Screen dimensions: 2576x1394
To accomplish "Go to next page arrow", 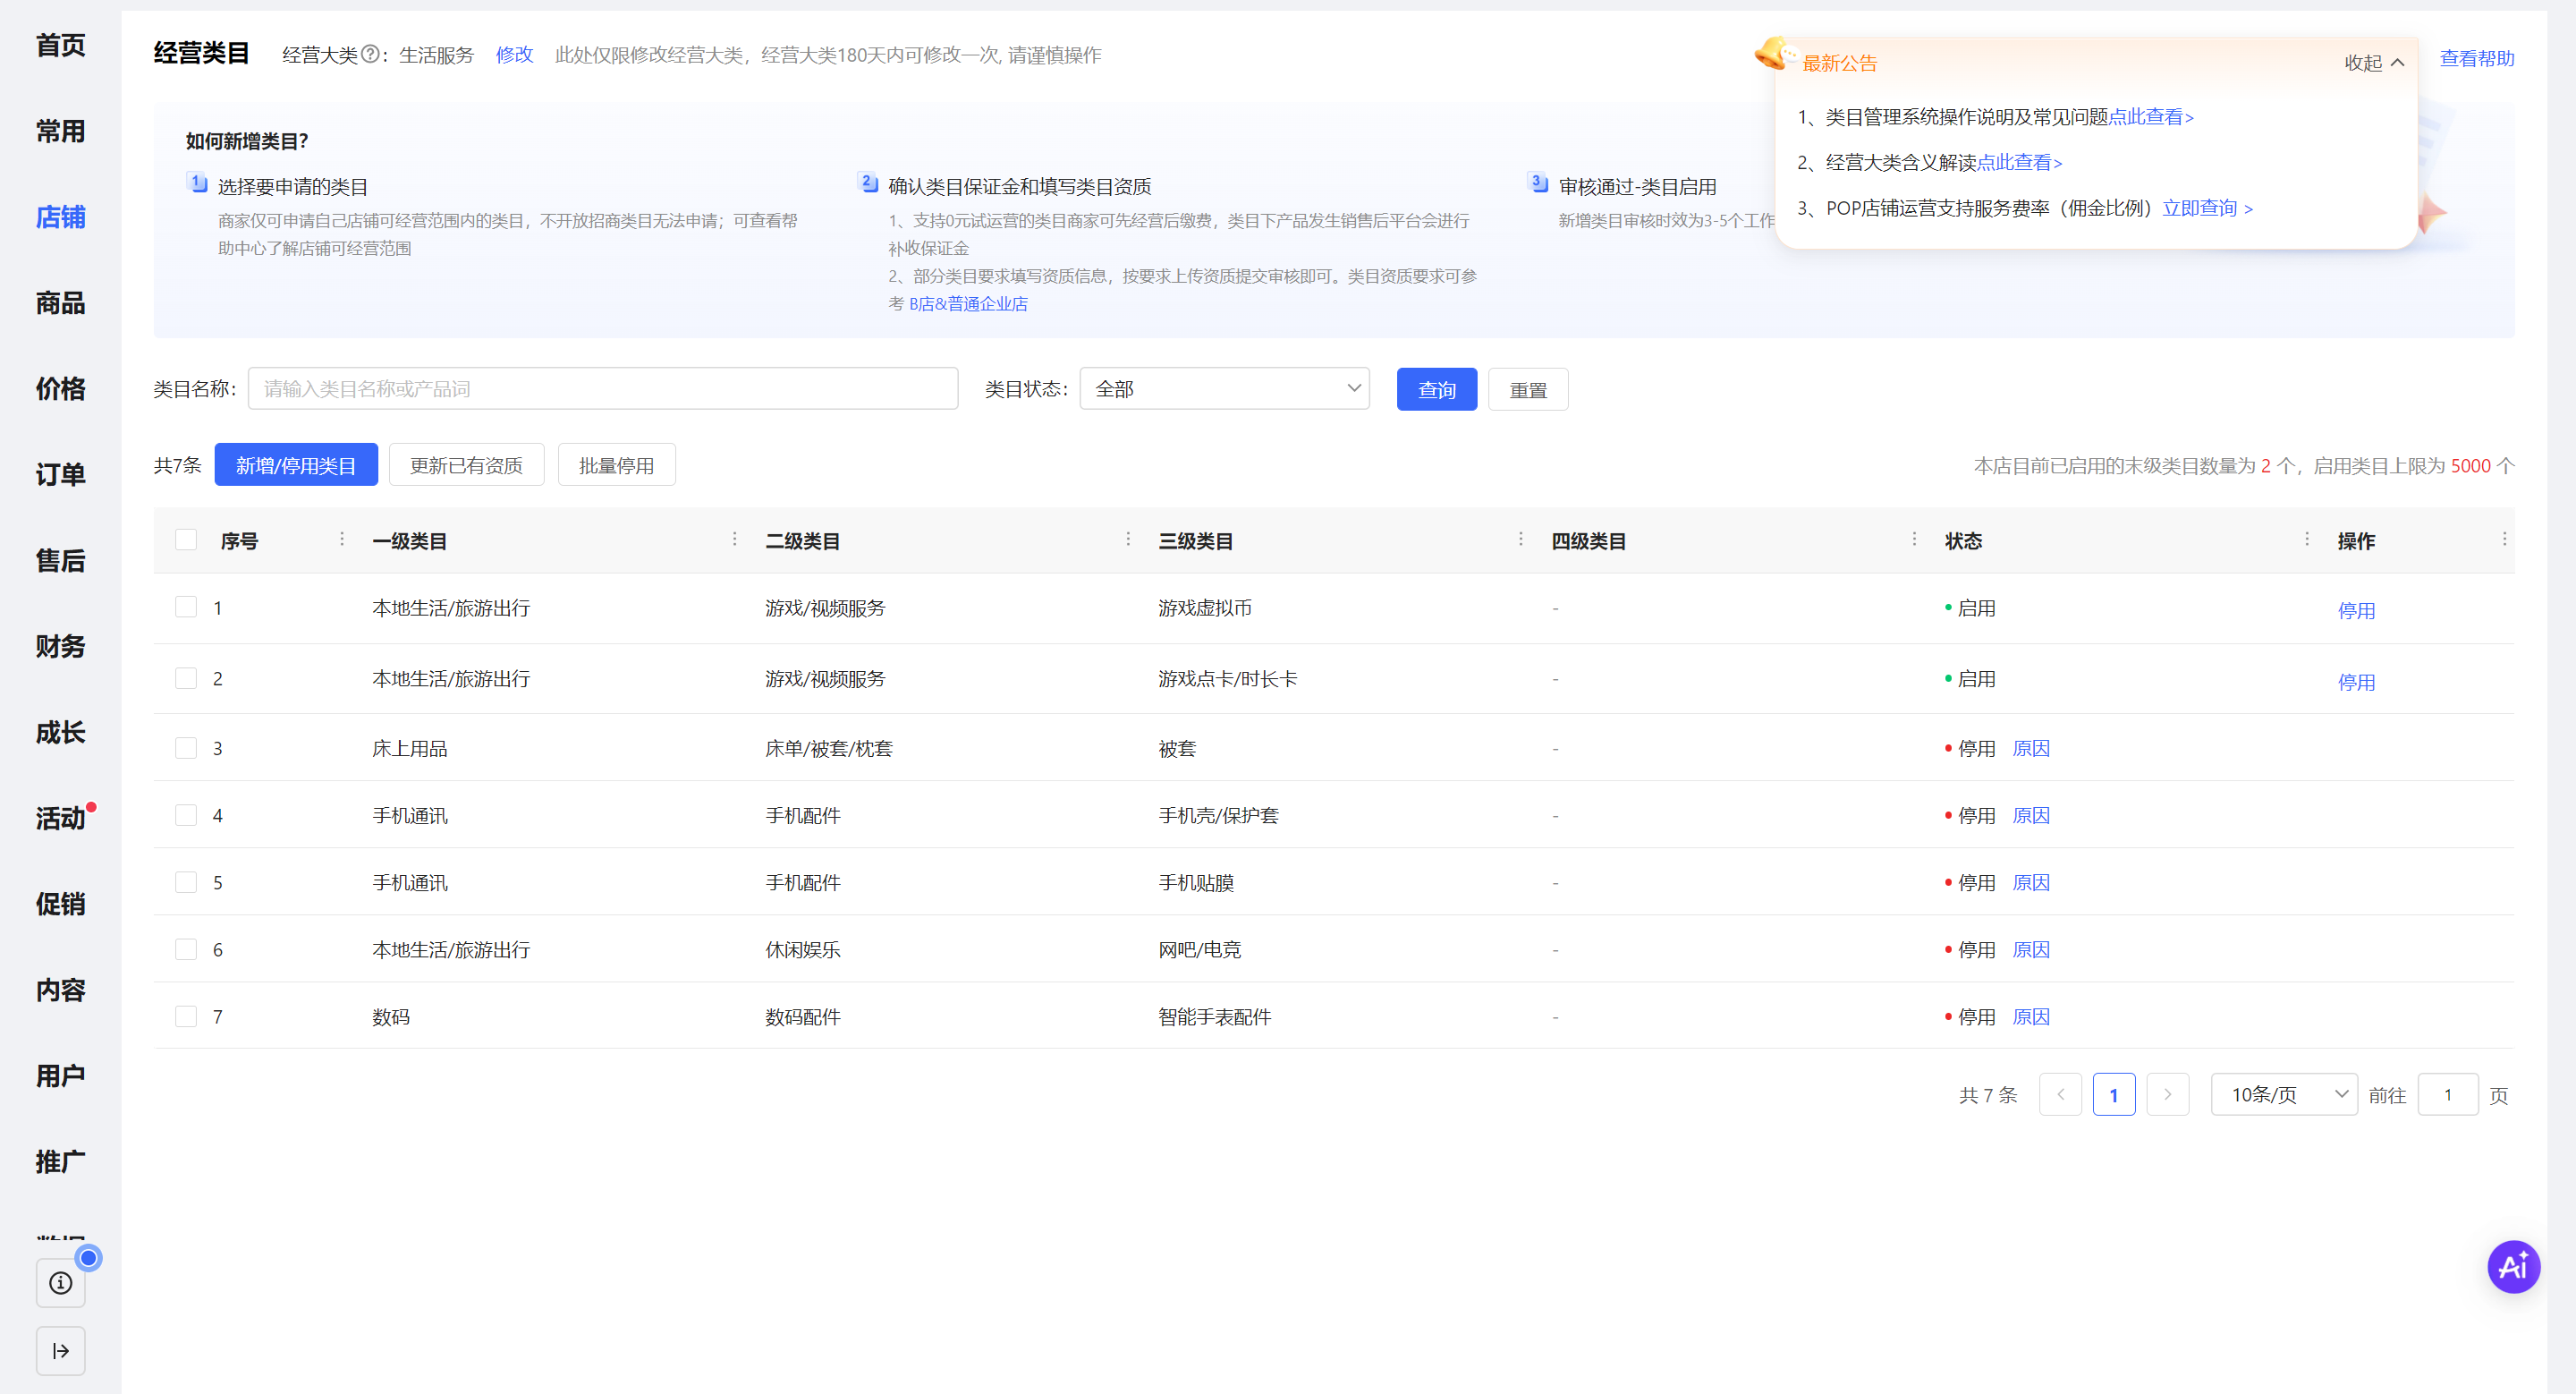I will coord(2167,1094).
